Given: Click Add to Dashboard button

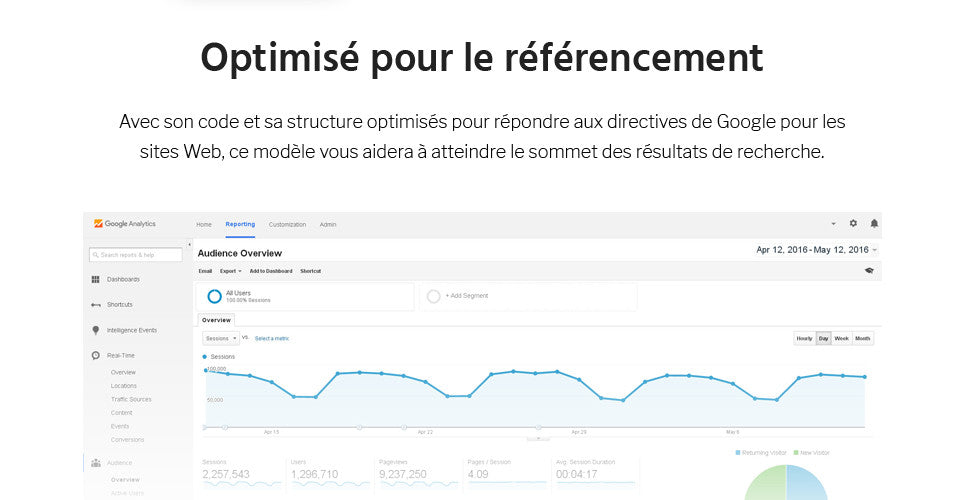Looking at the screenshot, I should pos(271,271).
